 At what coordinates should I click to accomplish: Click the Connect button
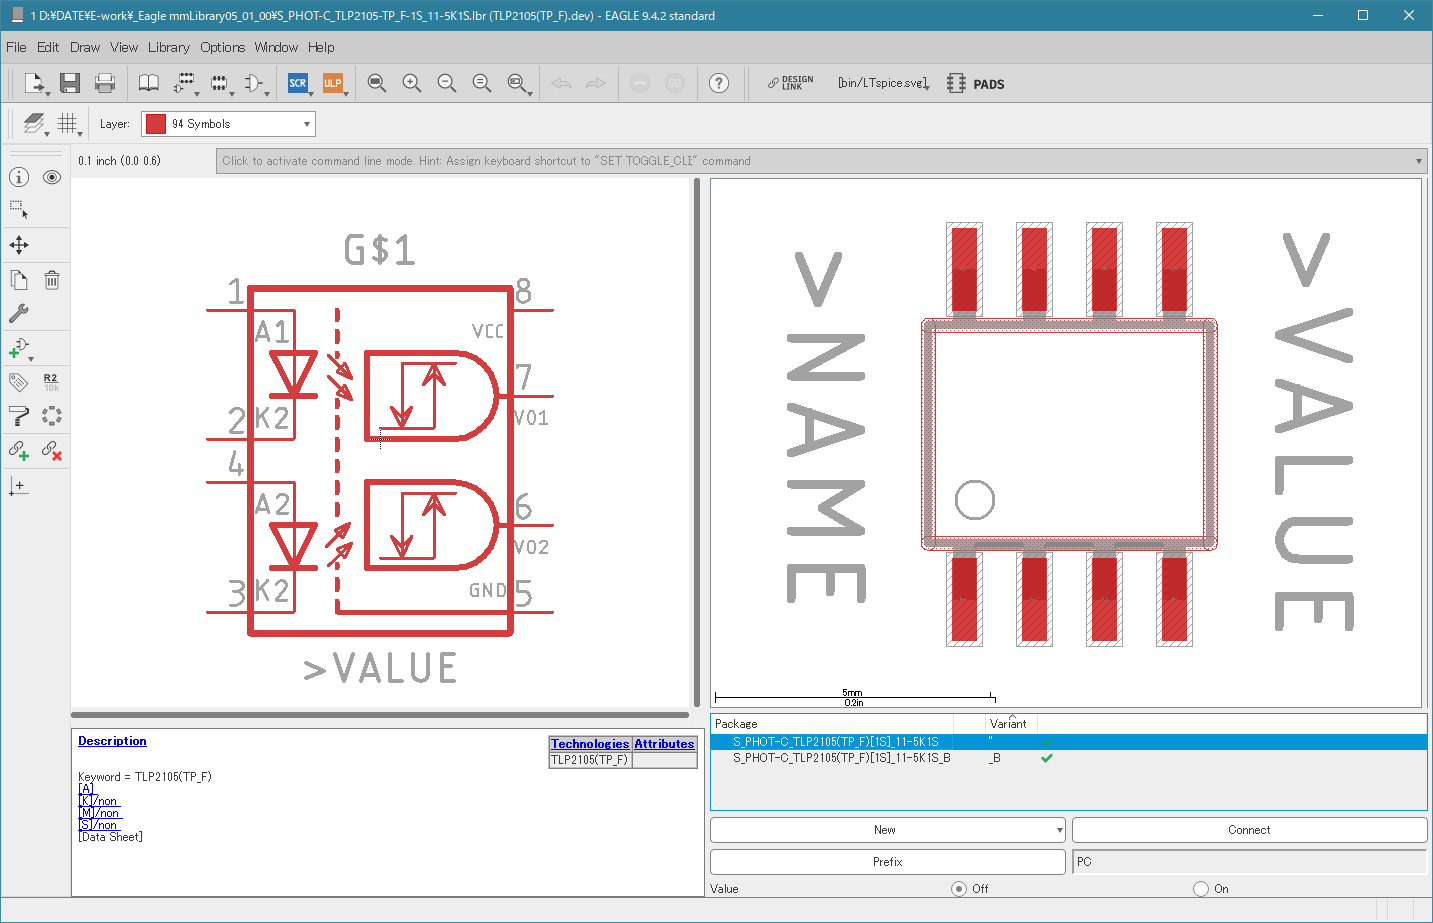pyautogui.click(x=1249, y=830)
